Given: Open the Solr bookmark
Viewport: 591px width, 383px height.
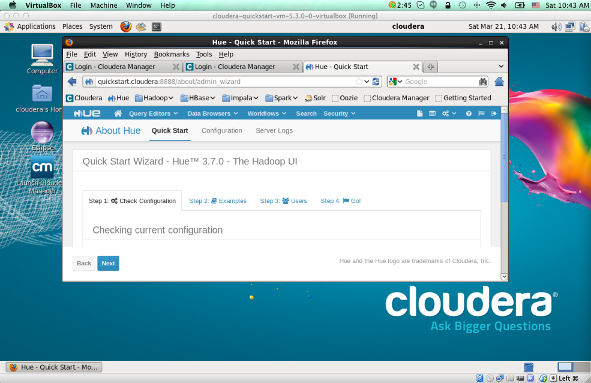Looking at the screenshot, I should [315, 98].
